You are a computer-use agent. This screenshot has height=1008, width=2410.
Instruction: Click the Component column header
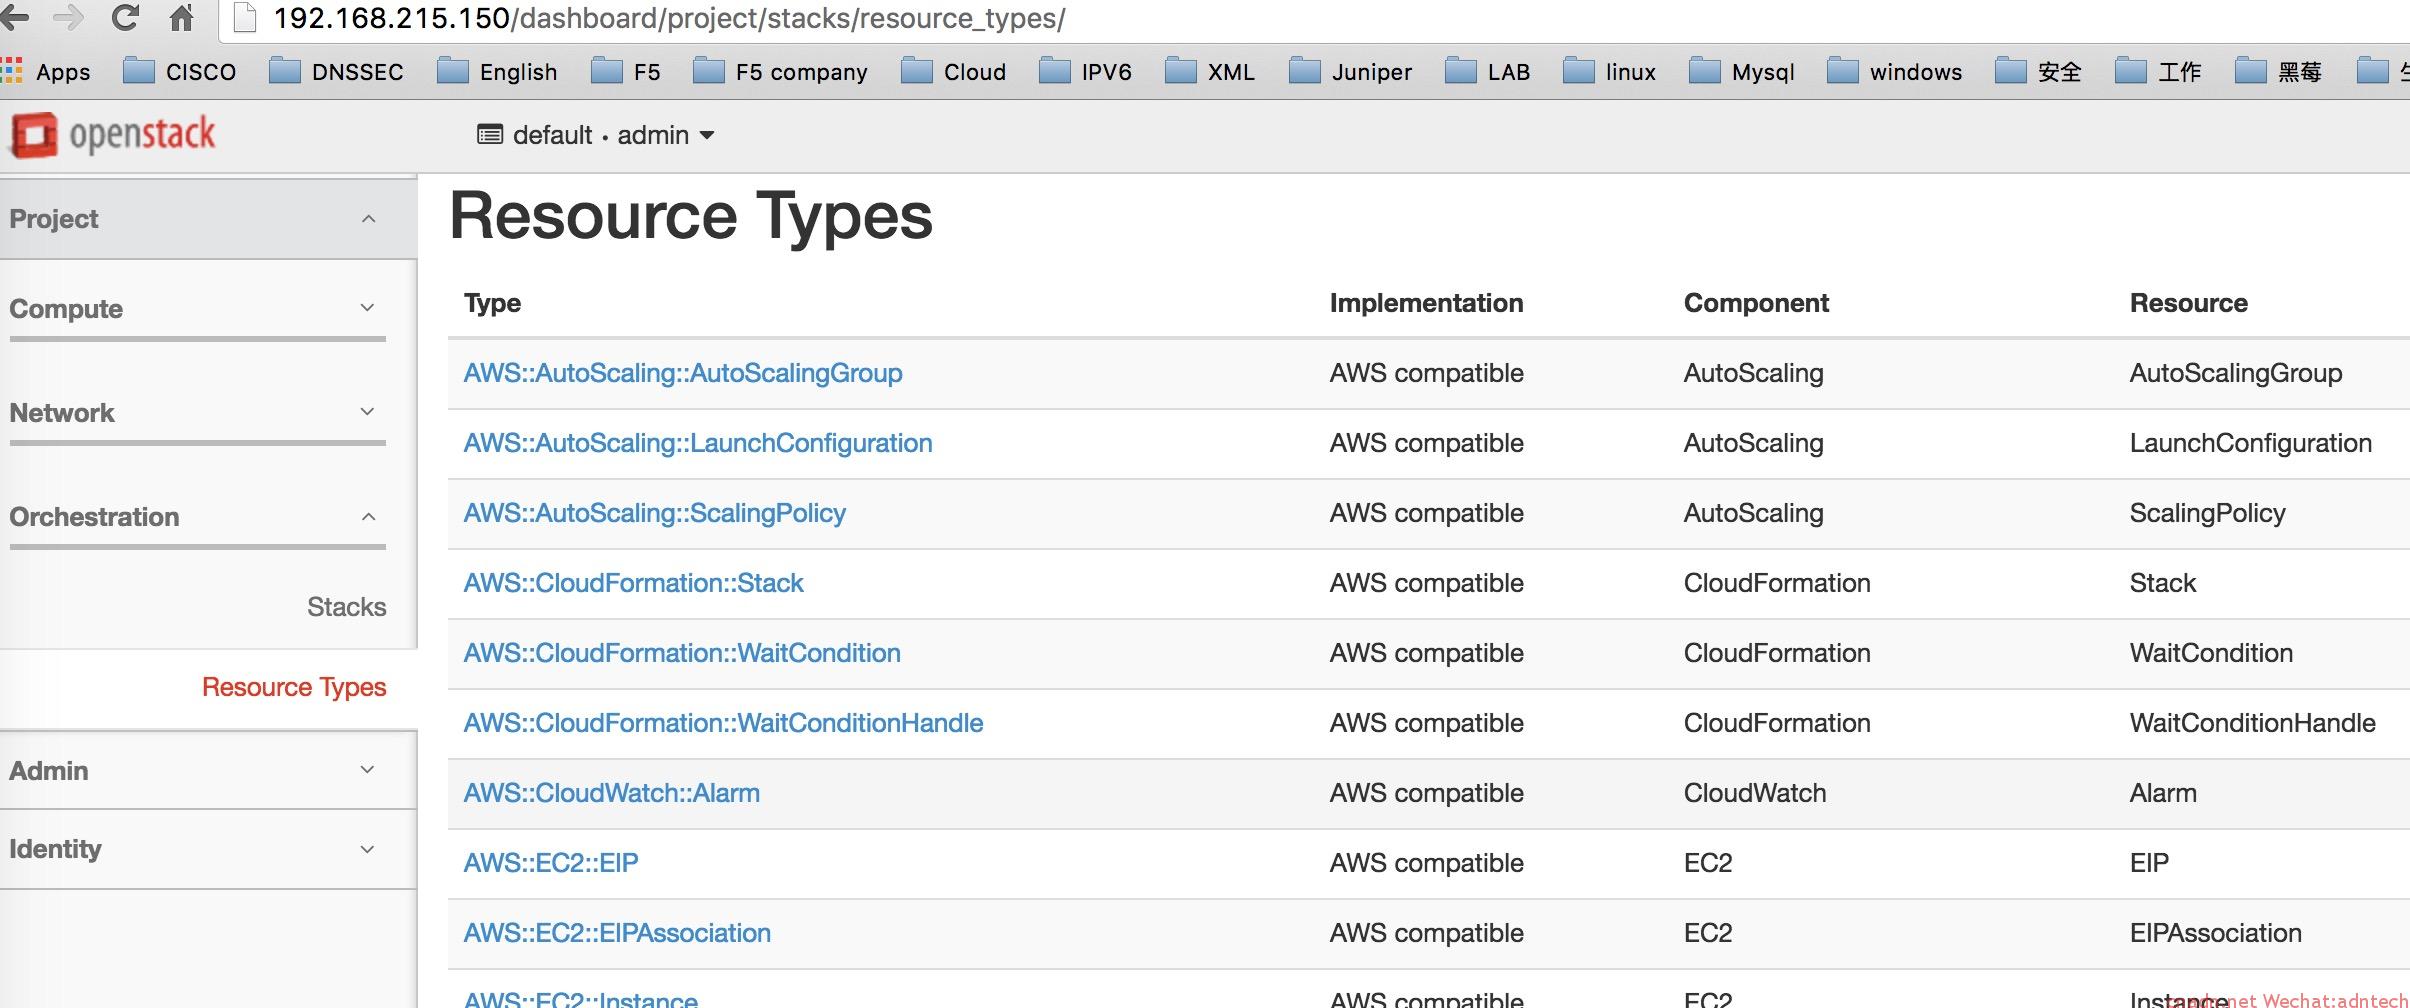(x=1756, y=303)
